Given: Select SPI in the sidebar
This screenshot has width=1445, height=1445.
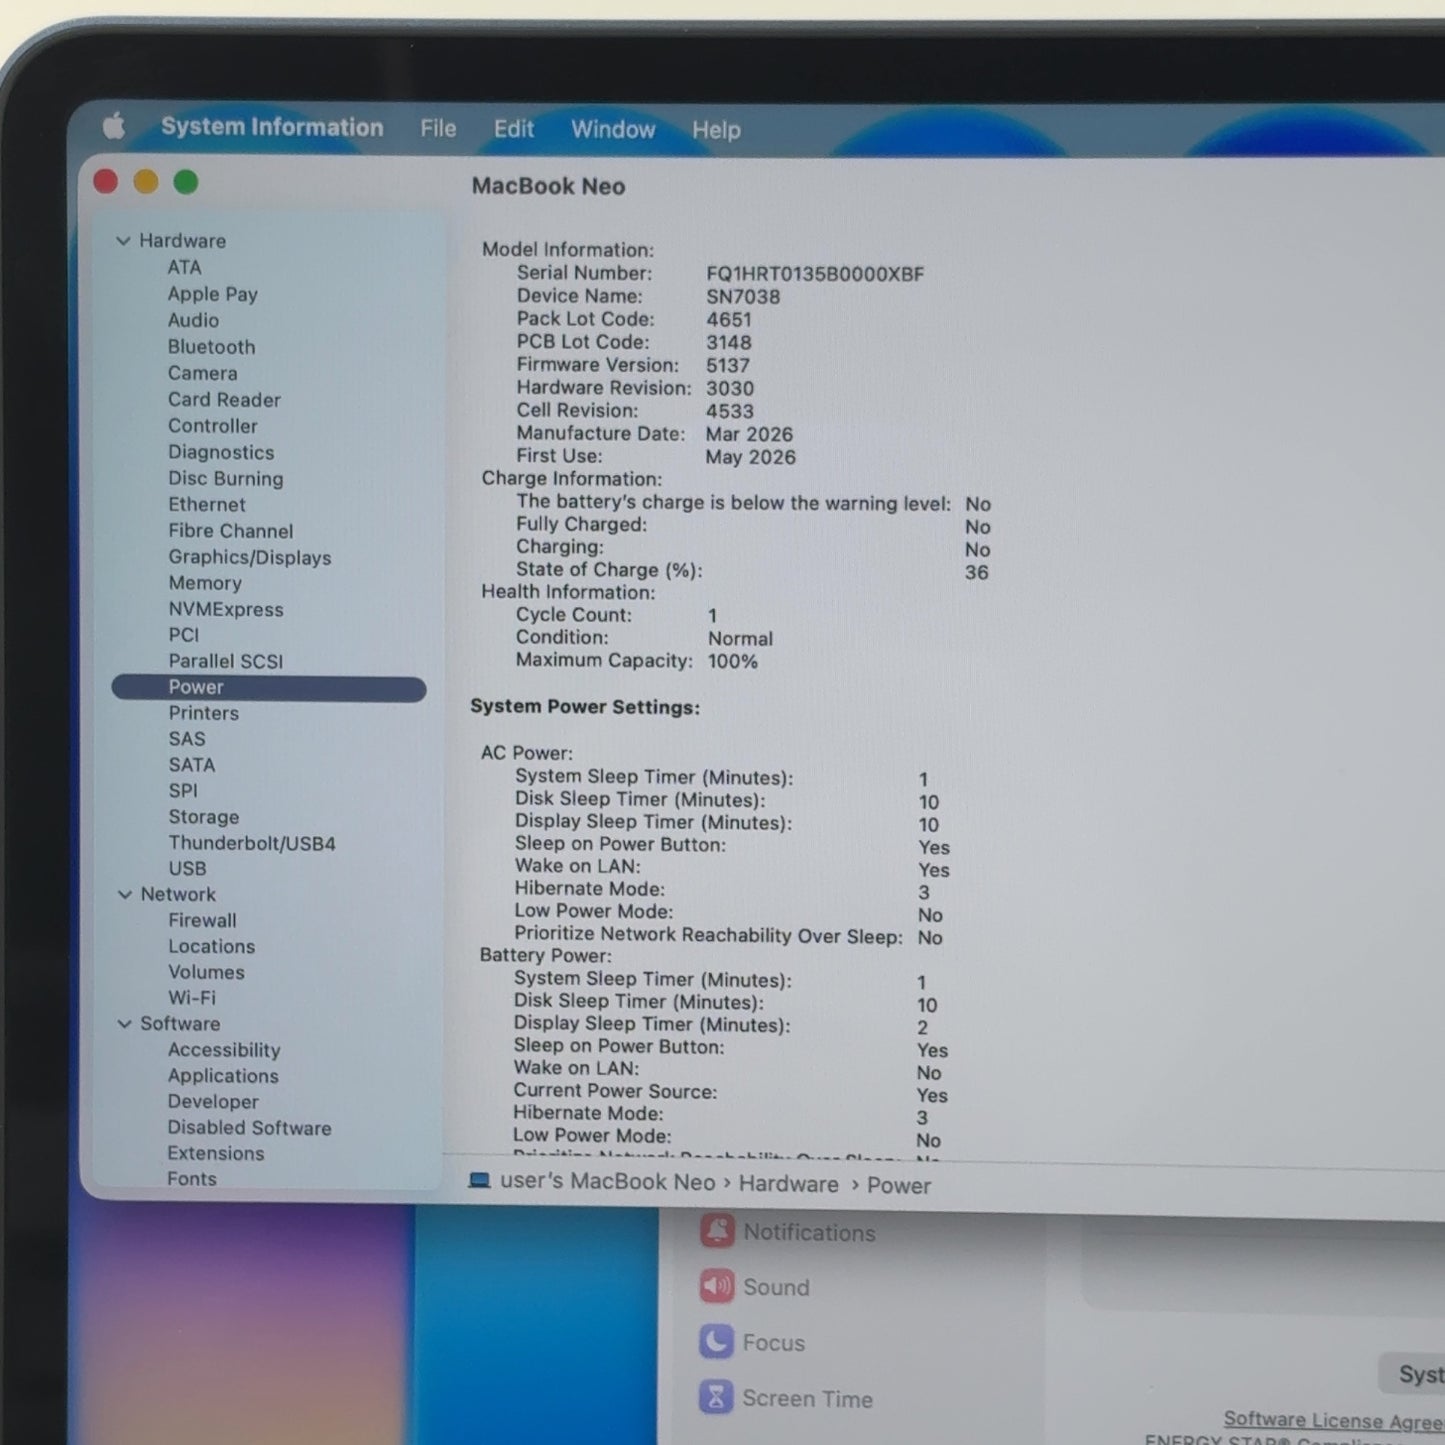Looking at the screenshot, I should click(183, 790).
